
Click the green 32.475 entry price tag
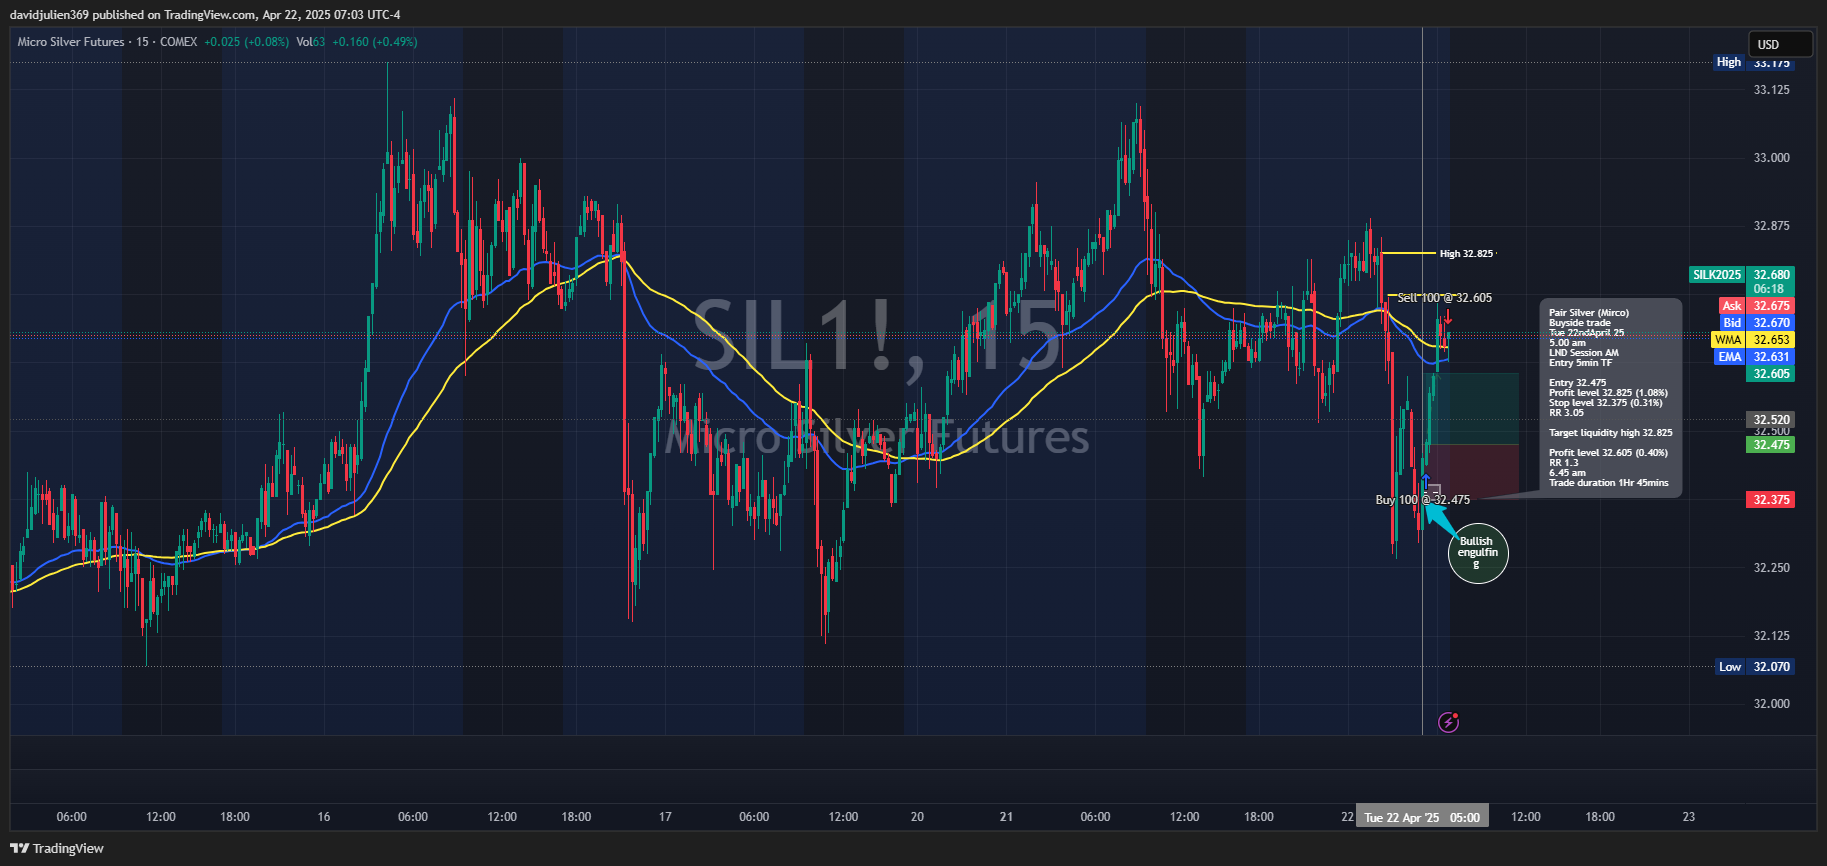click(x=1770, y=445)
